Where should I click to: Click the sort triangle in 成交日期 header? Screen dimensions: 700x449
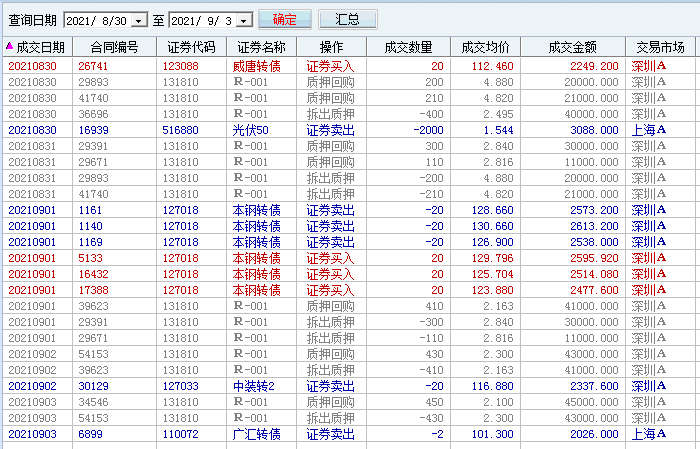pyautogui.click(x=9, y=46)
